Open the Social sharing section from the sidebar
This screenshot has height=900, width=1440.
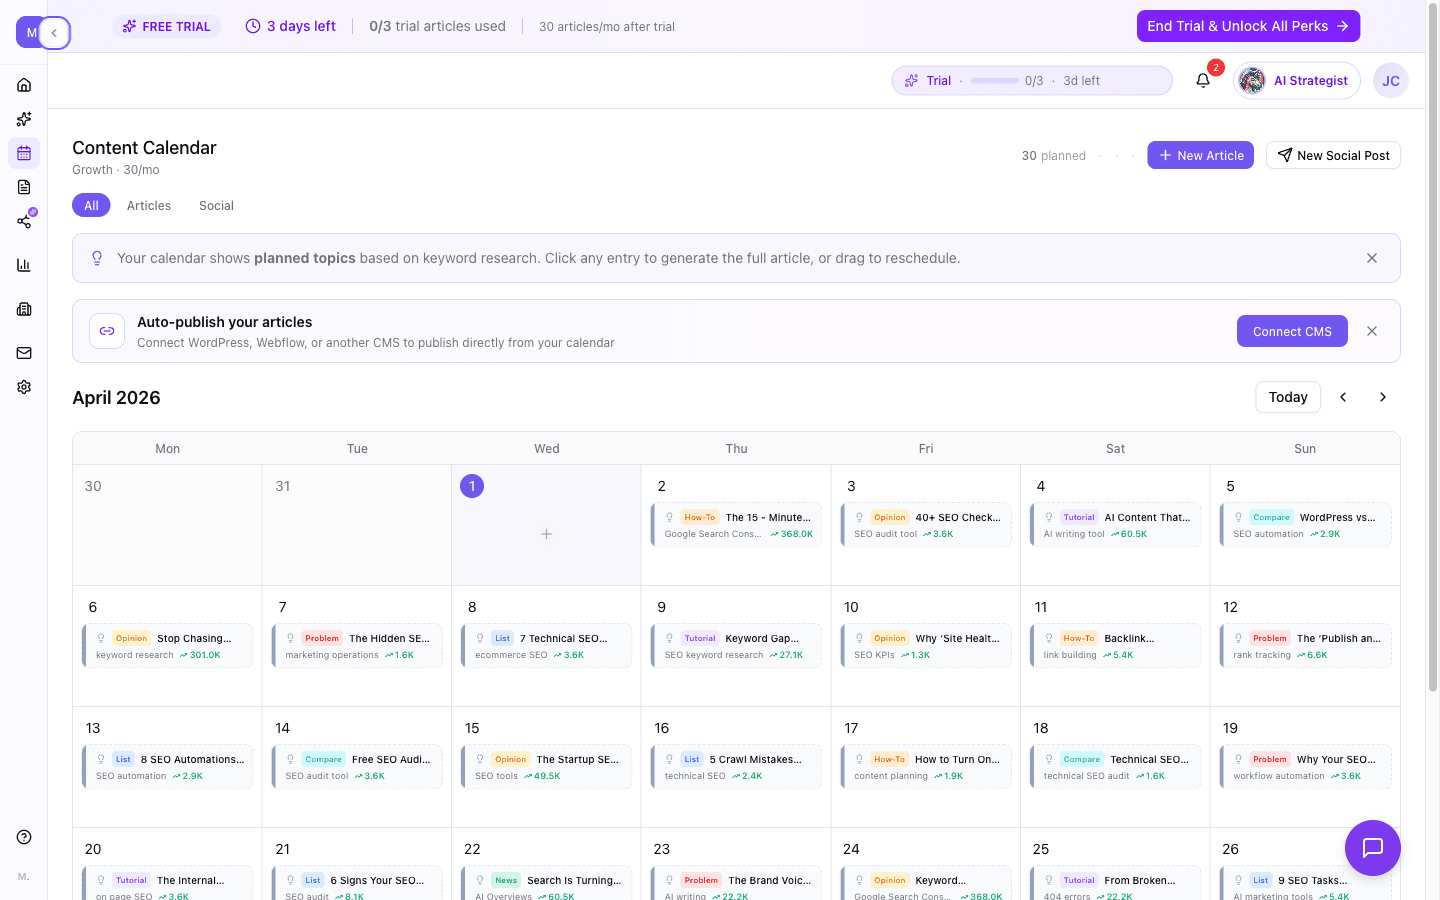24,221
